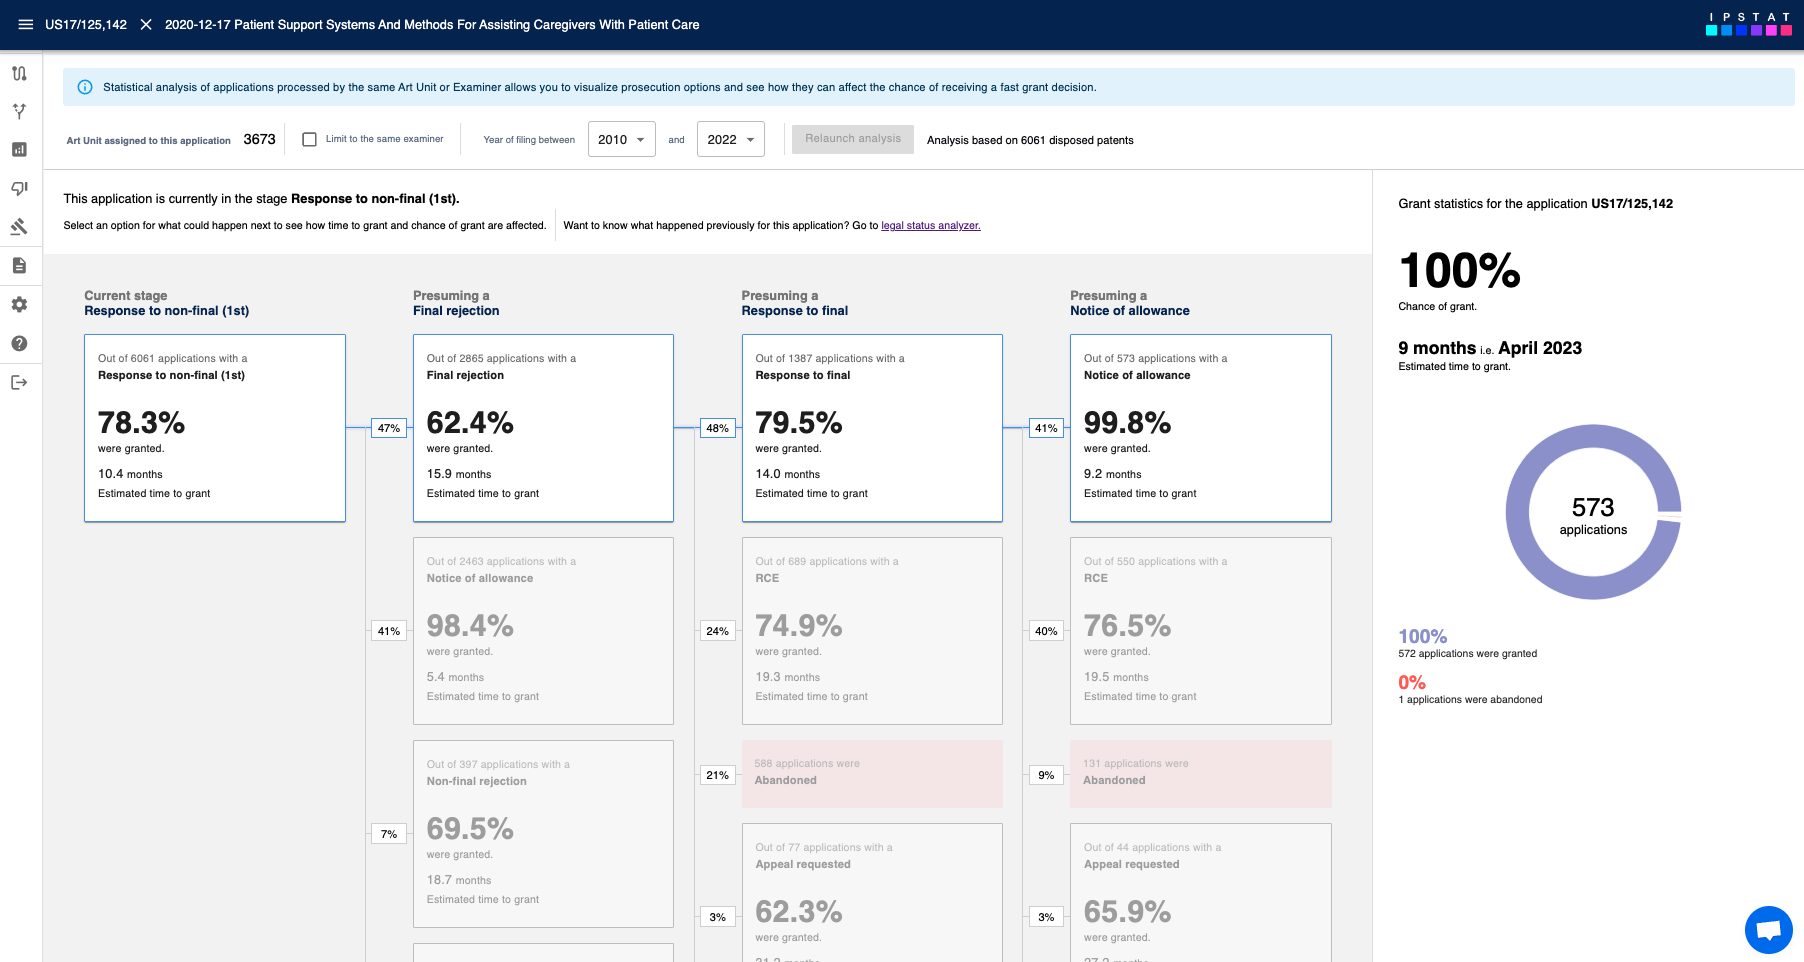Open the gavel legal icon
The height and width of the screenshot is (962, 1804).
(x=19, y=227)
